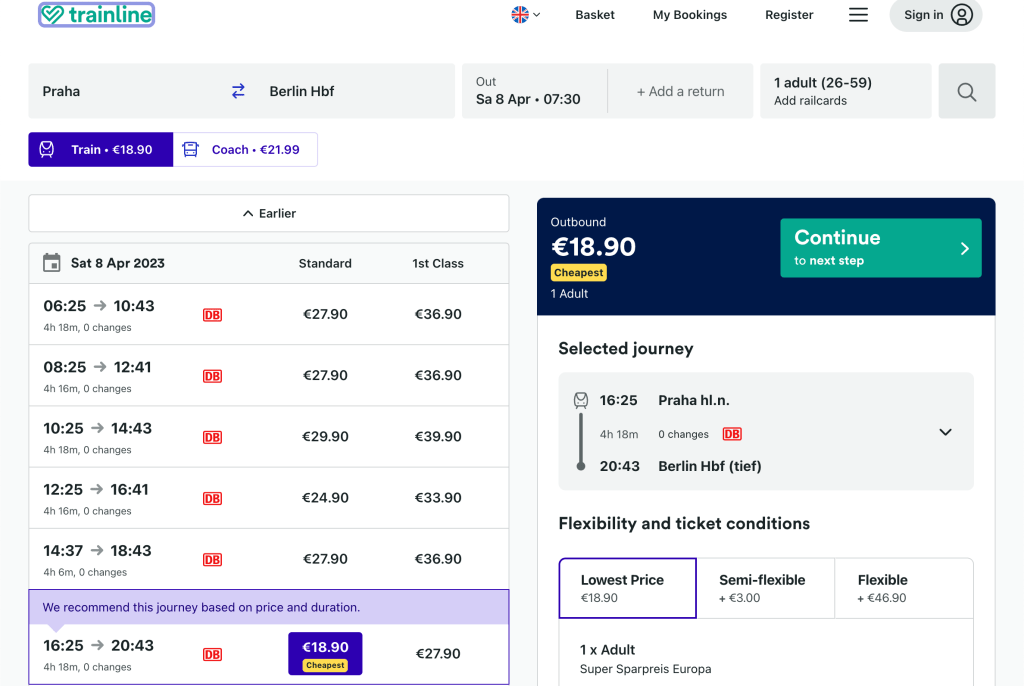Show earlier trains
Viewport: 1024px width, 686px height.
[x=269, y=213]
